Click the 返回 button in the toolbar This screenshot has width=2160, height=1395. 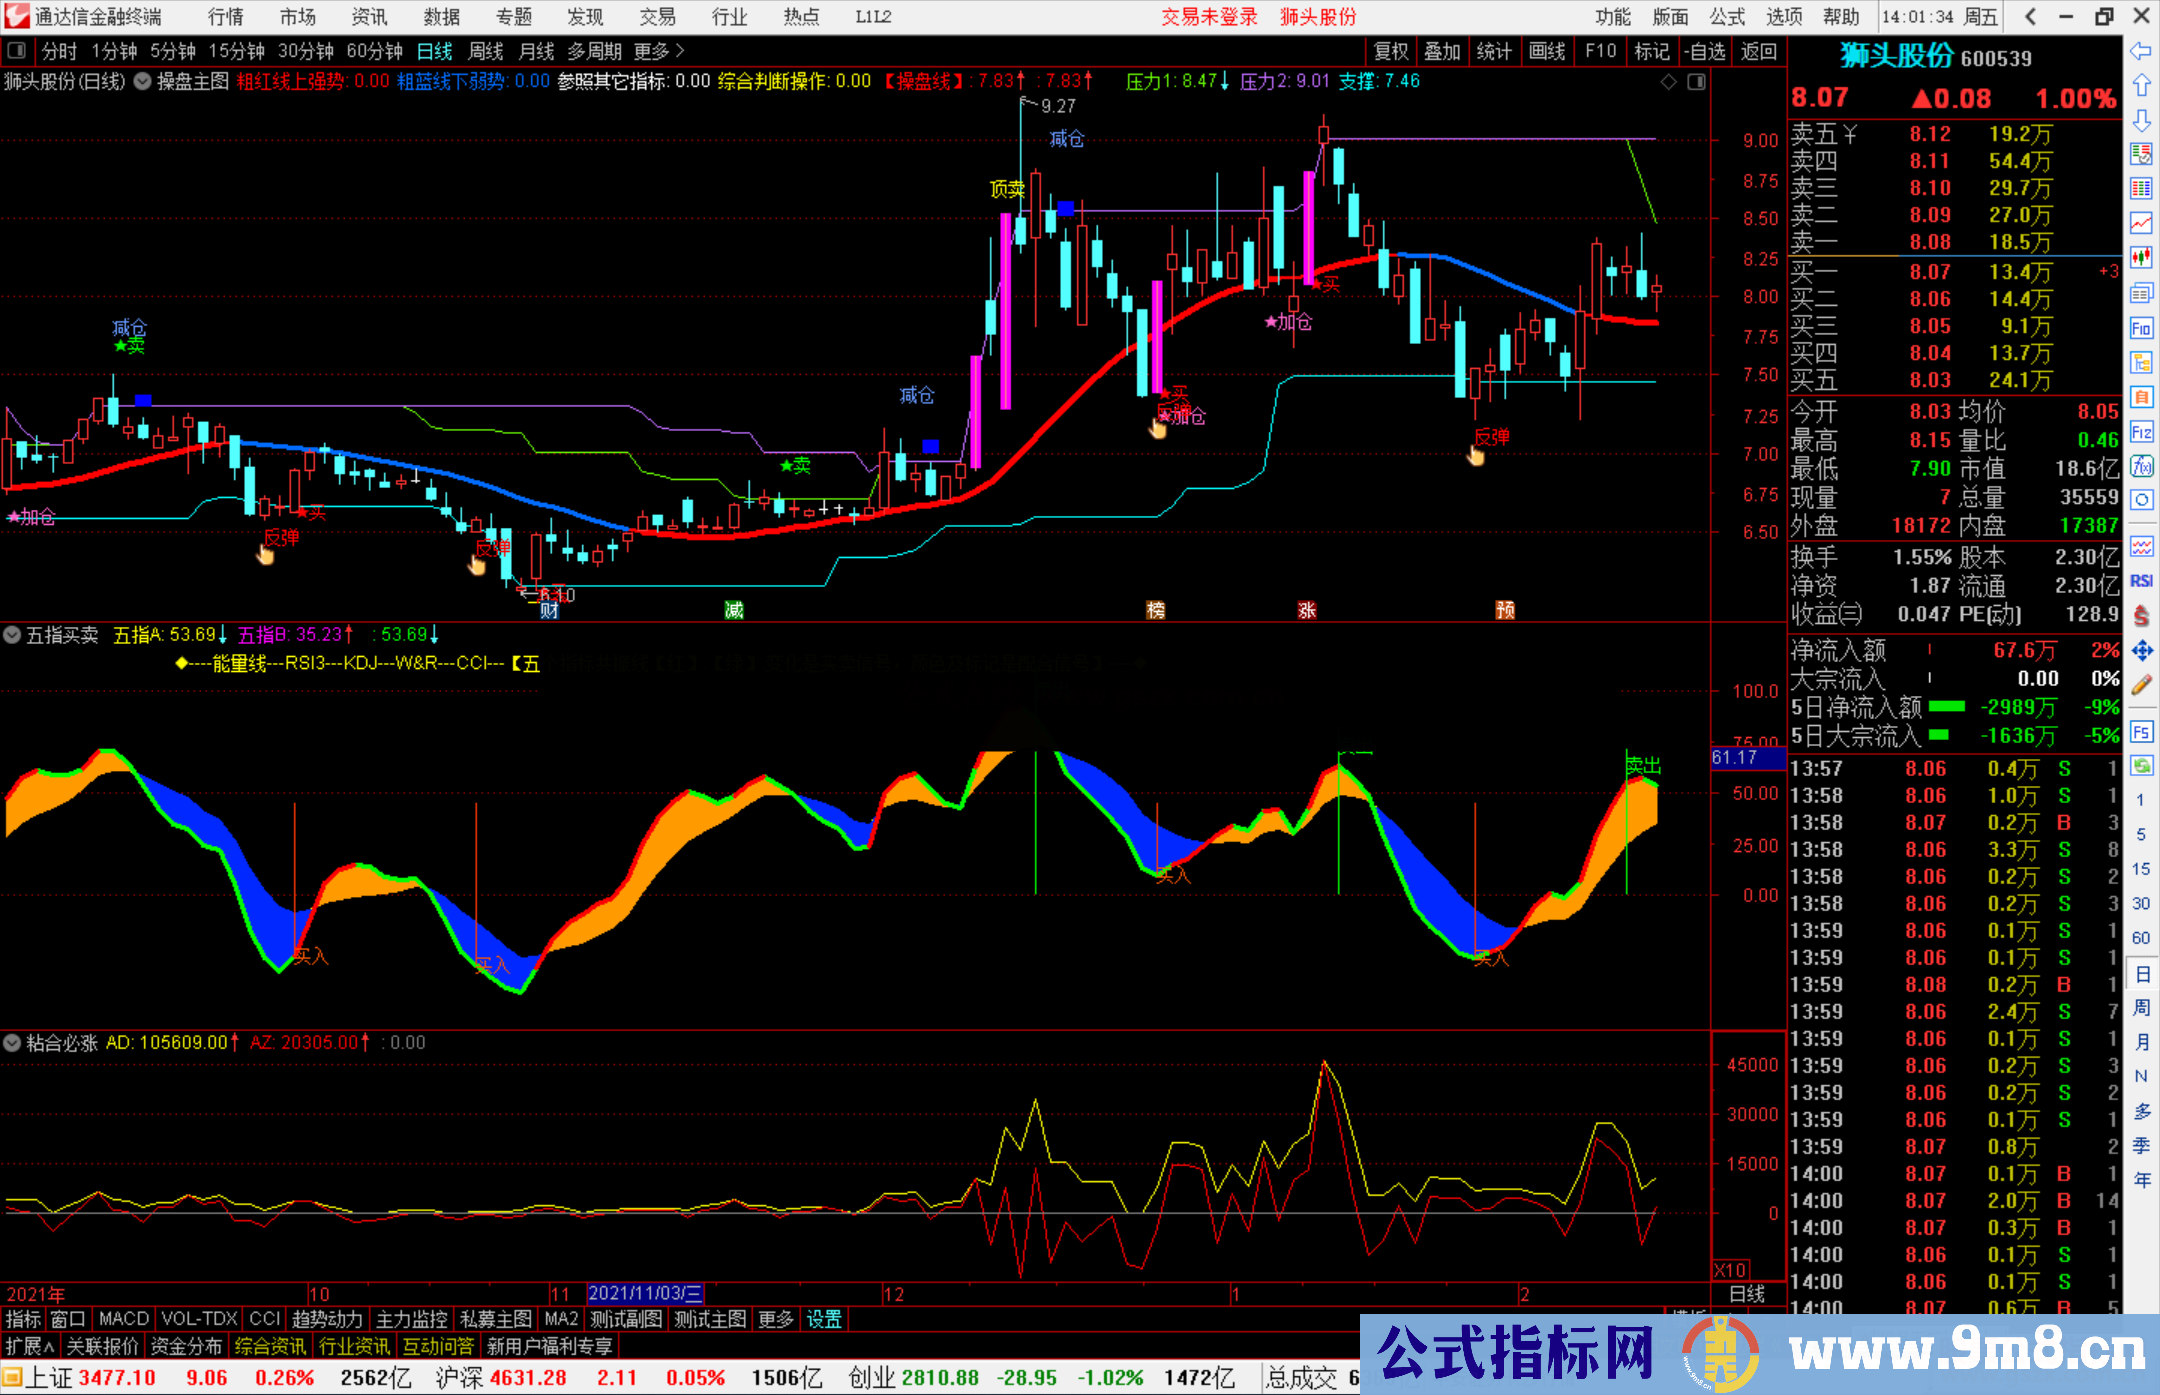[x=1757, y=51]
